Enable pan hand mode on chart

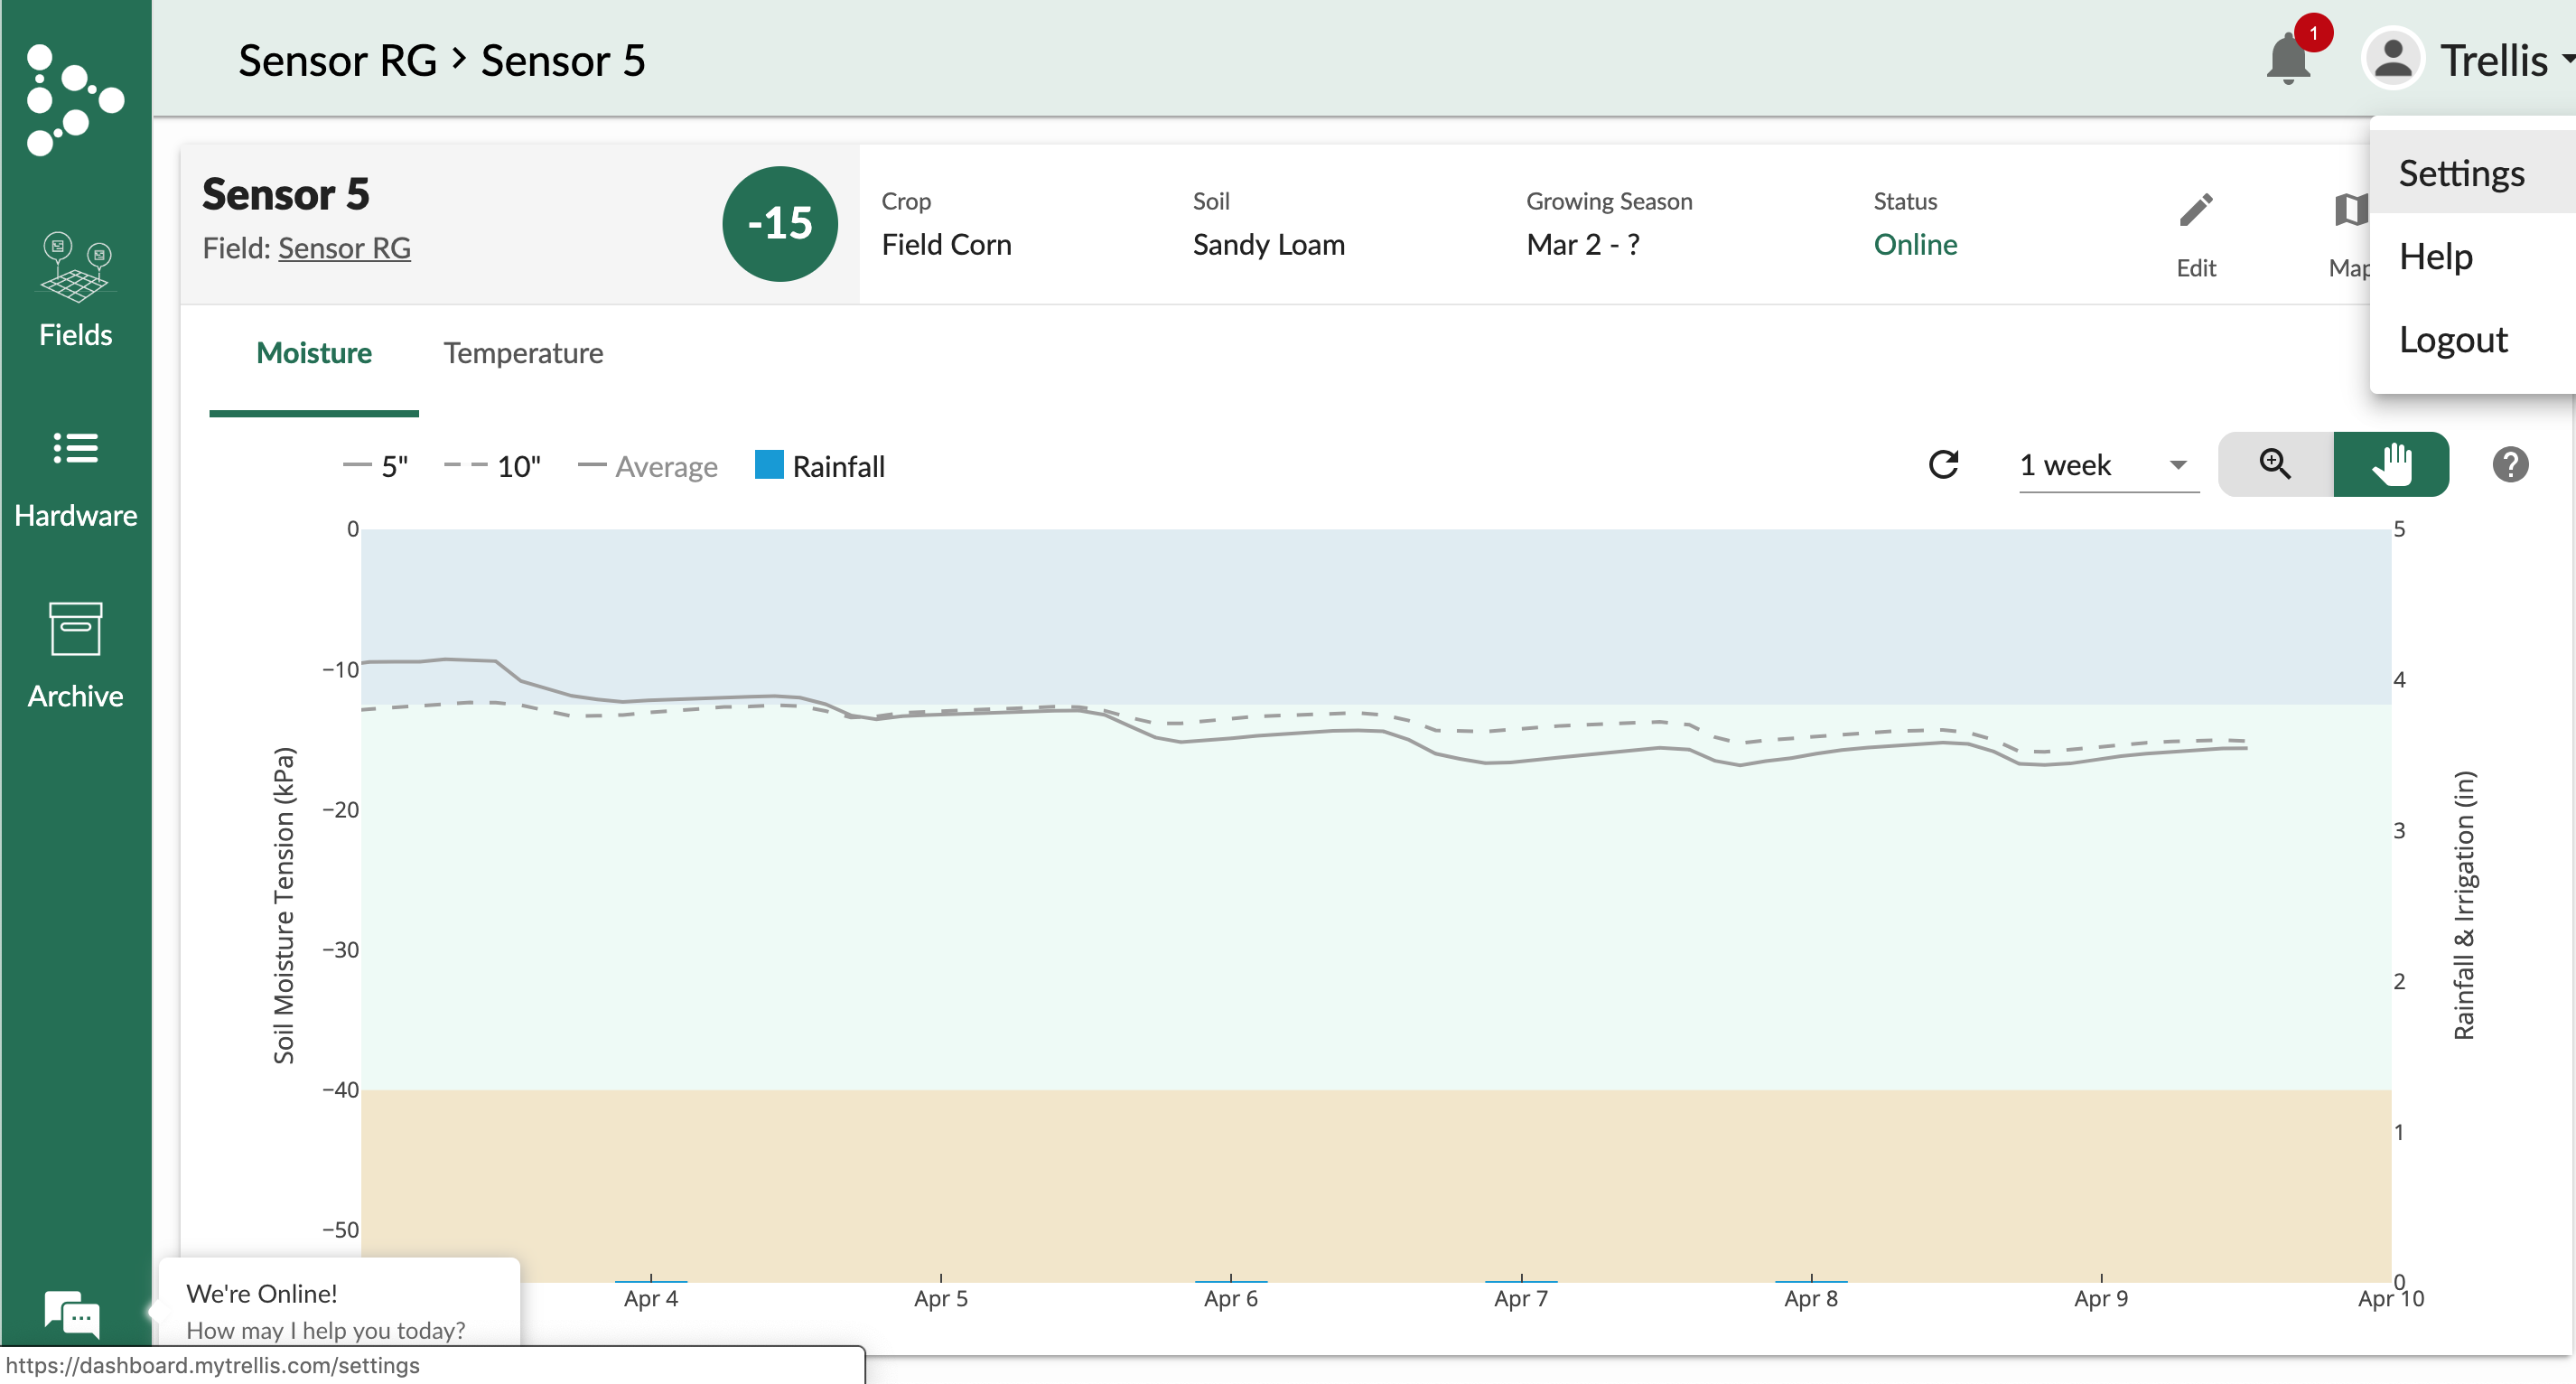tap(2391, 465)
